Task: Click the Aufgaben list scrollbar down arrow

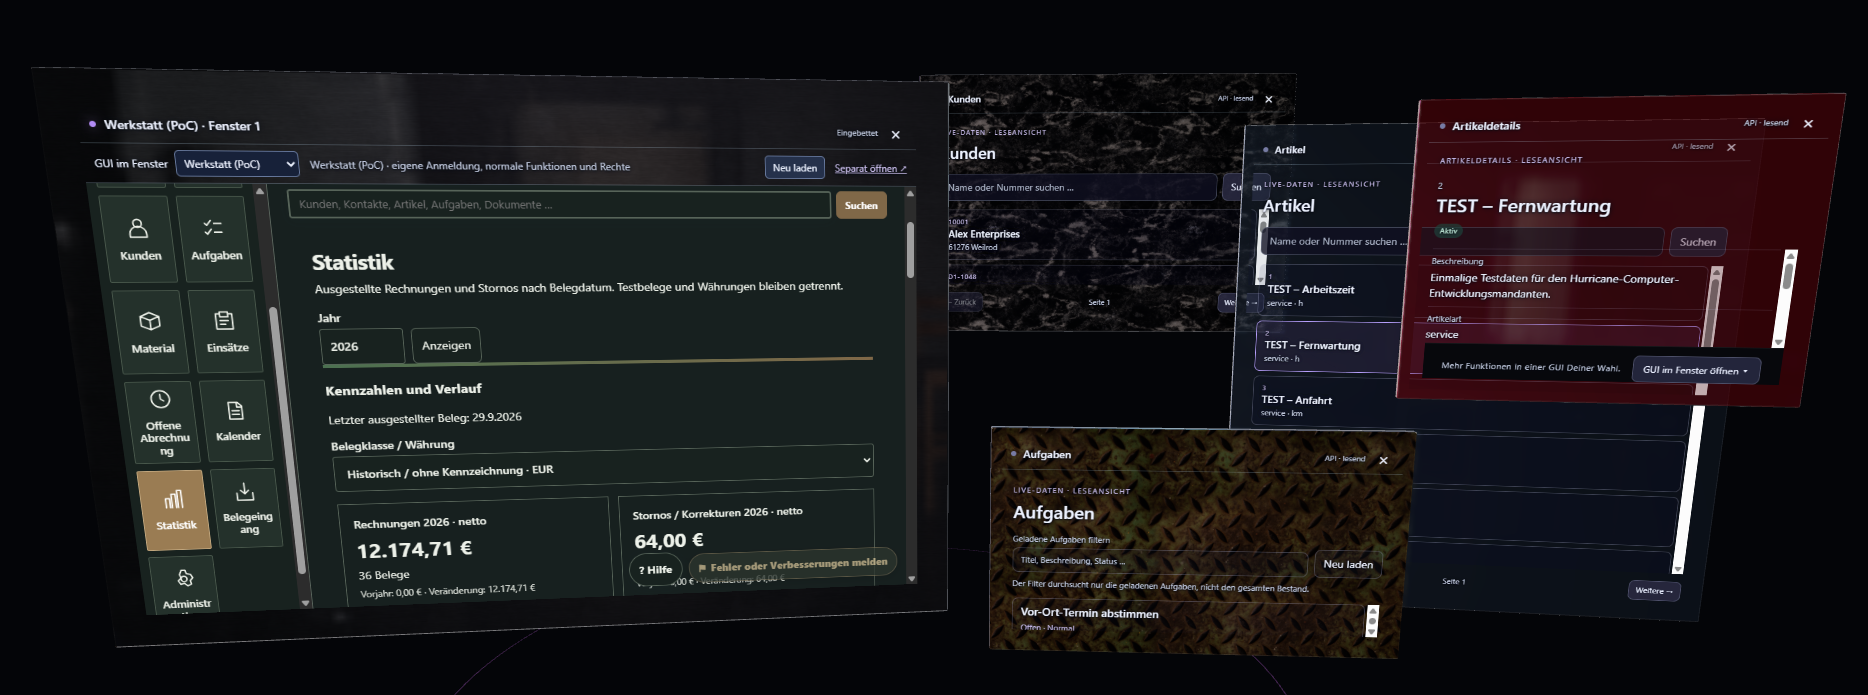Action: [x=1371, y=633]
